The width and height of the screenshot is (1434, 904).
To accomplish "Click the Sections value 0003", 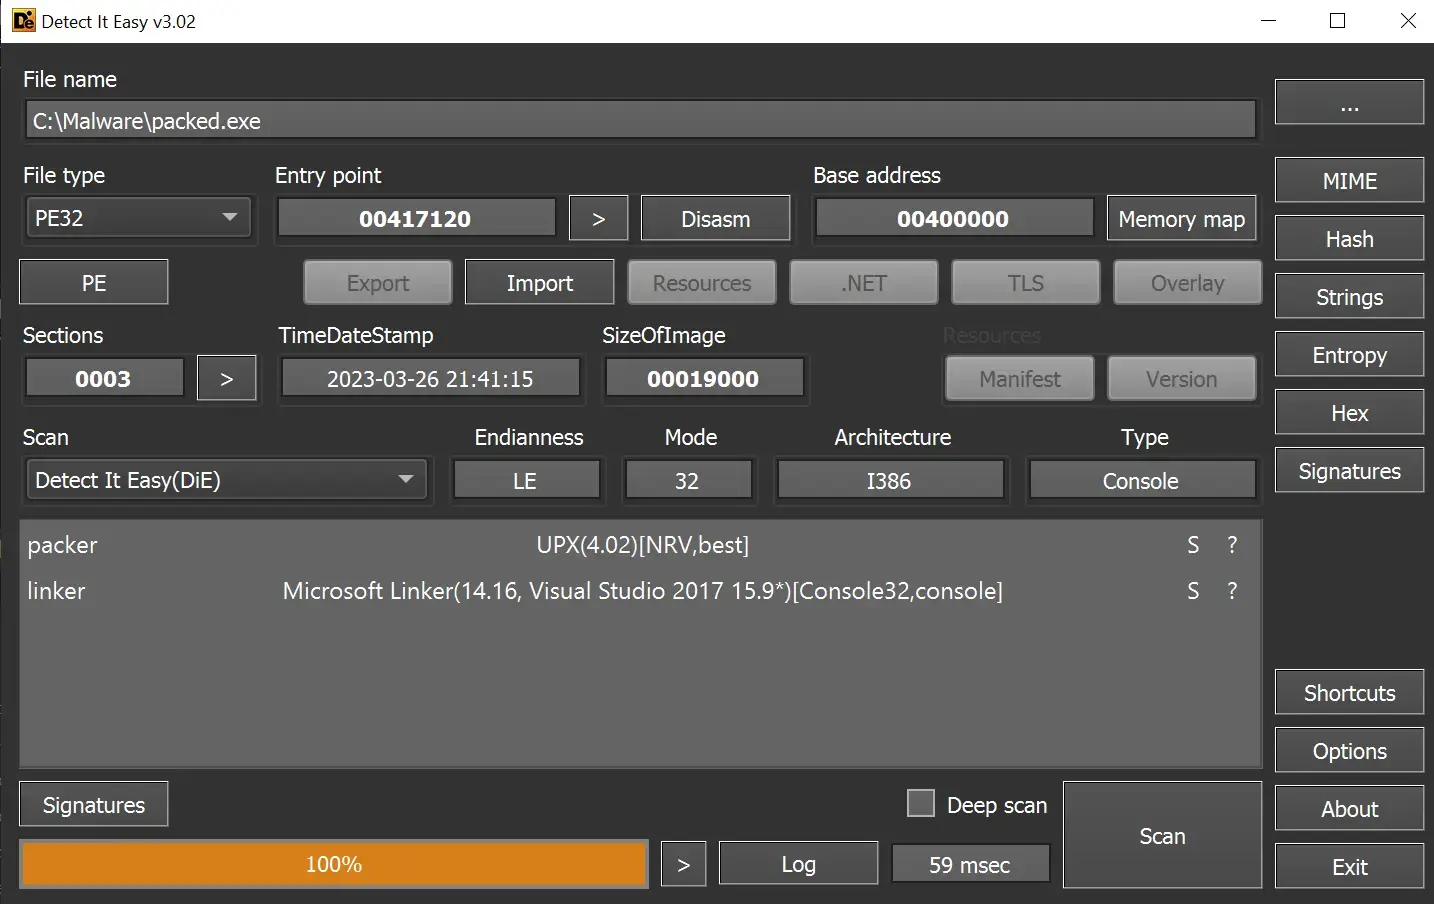I will [x=104, y=379].
